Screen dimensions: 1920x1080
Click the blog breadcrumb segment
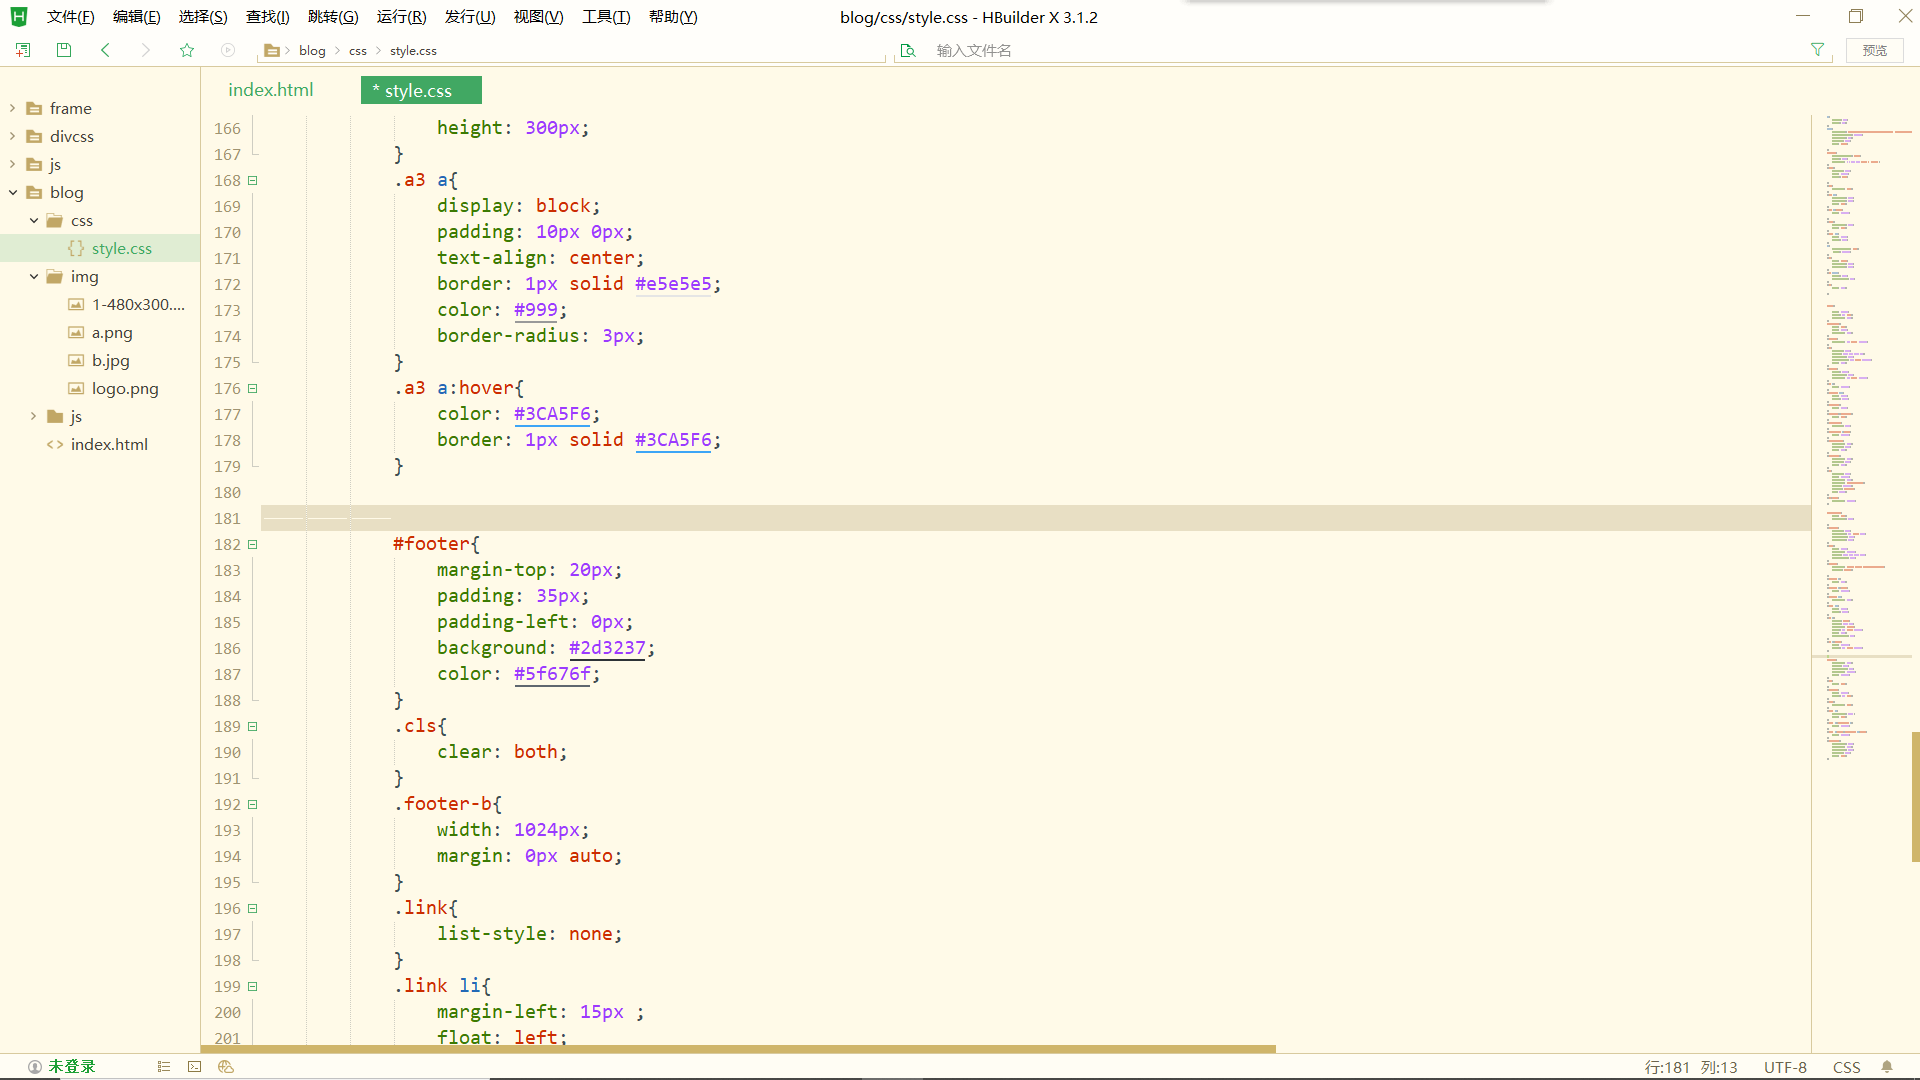pos(312,50)
